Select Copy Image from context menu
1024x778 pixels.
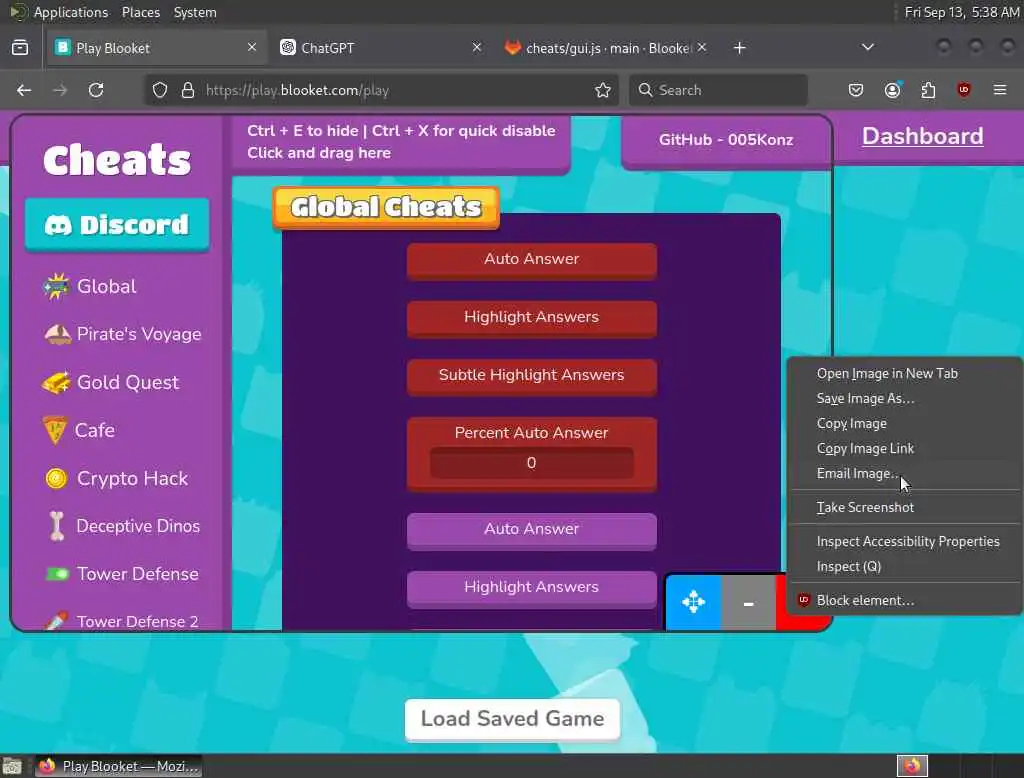[x=904, y=423]
